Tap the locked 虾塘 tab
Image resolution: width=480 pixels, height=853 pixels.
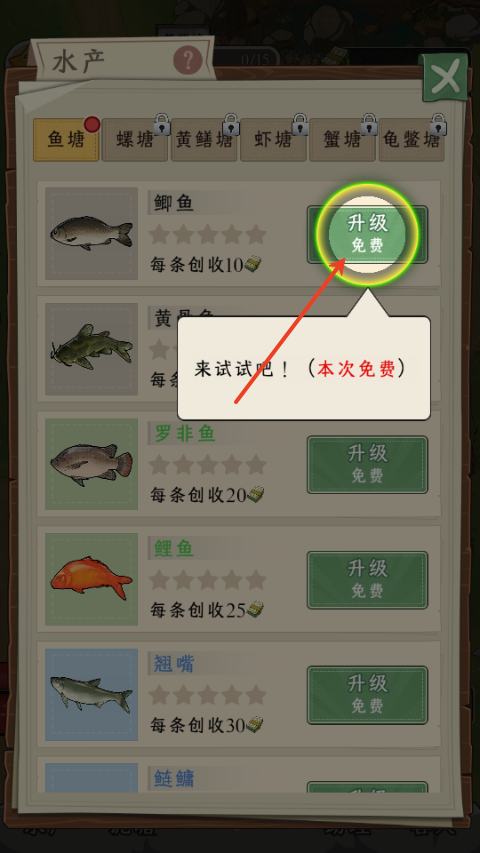point(273,140)
